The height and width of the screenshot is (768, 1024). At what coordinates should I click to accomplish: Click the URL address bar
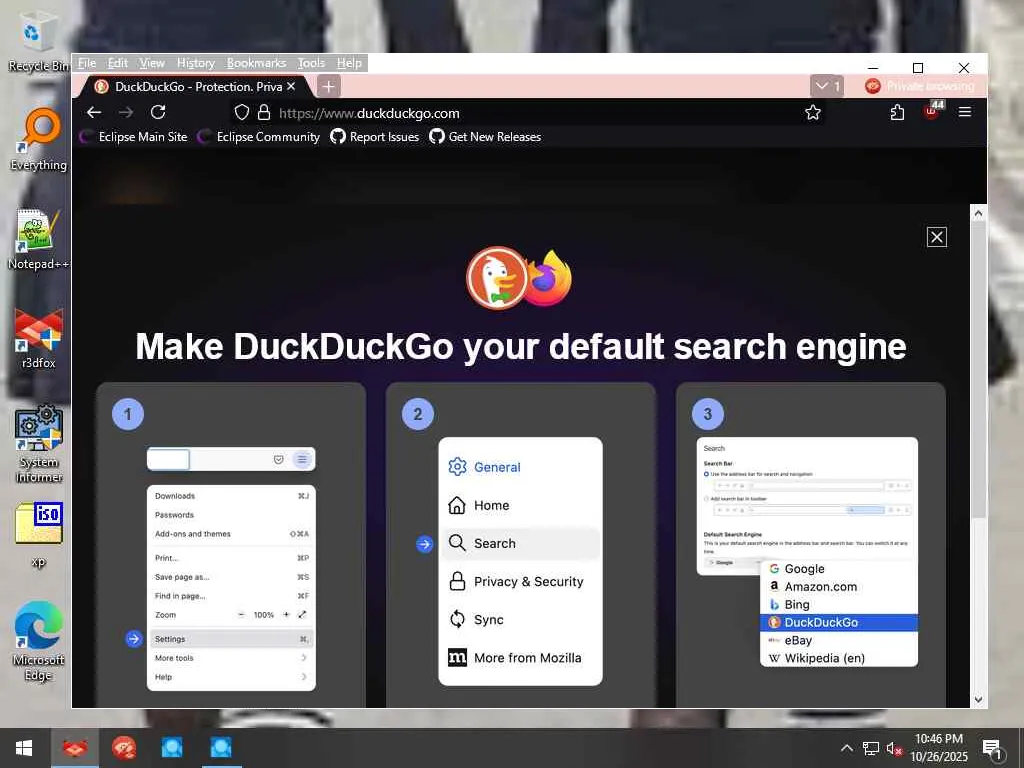(x=529, y=113)
